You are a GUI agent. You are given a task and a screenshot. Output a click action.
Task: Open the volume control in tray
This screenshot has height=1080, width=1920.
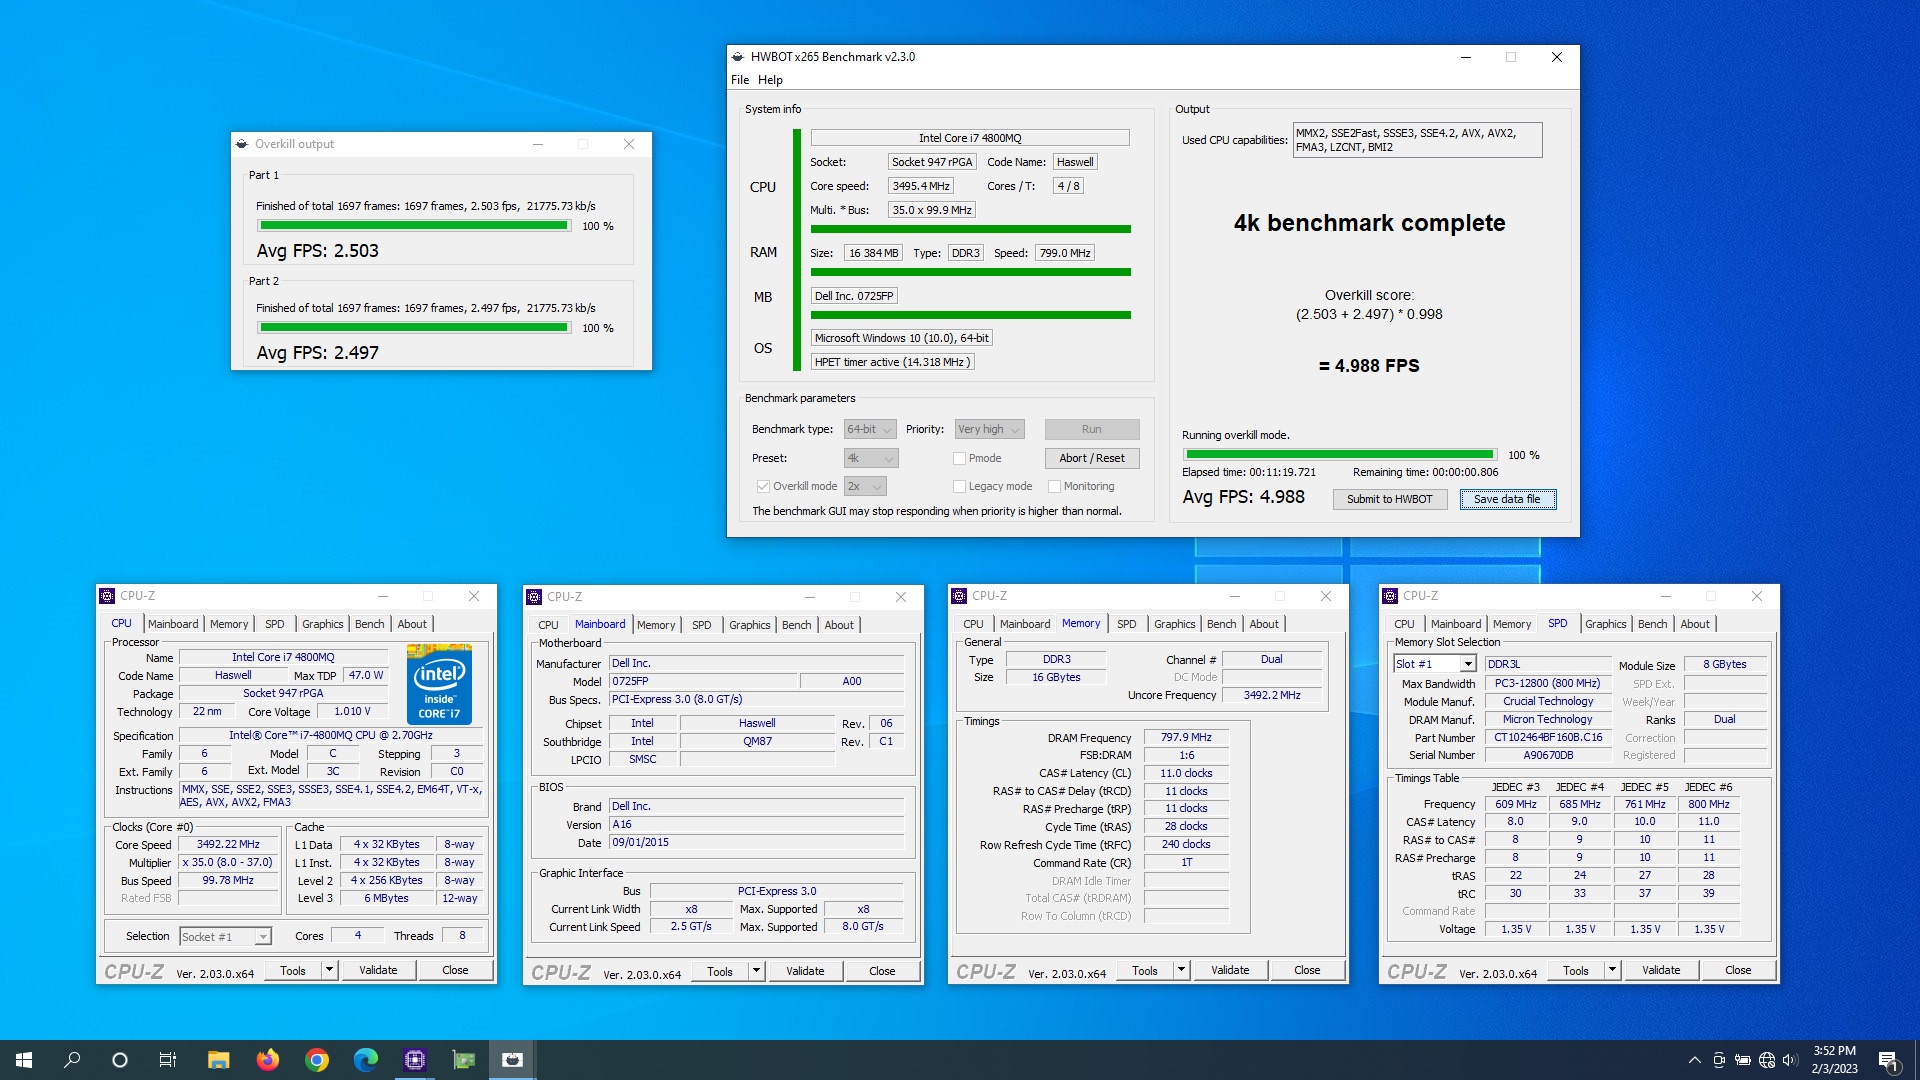point(1790,1060)
